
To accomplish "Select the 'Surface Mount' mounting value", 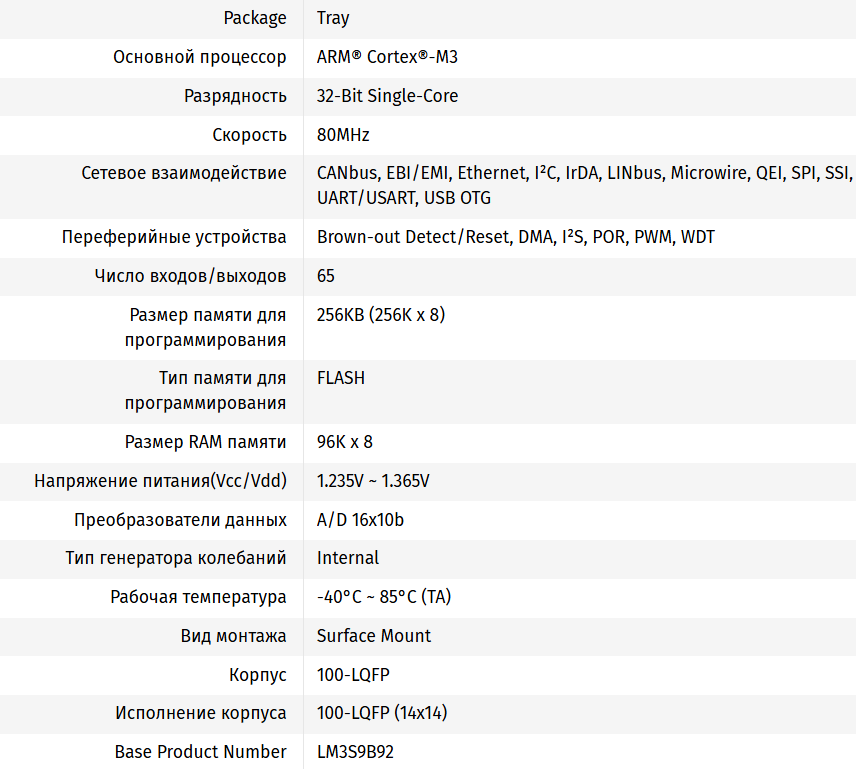I will point(374,636).
